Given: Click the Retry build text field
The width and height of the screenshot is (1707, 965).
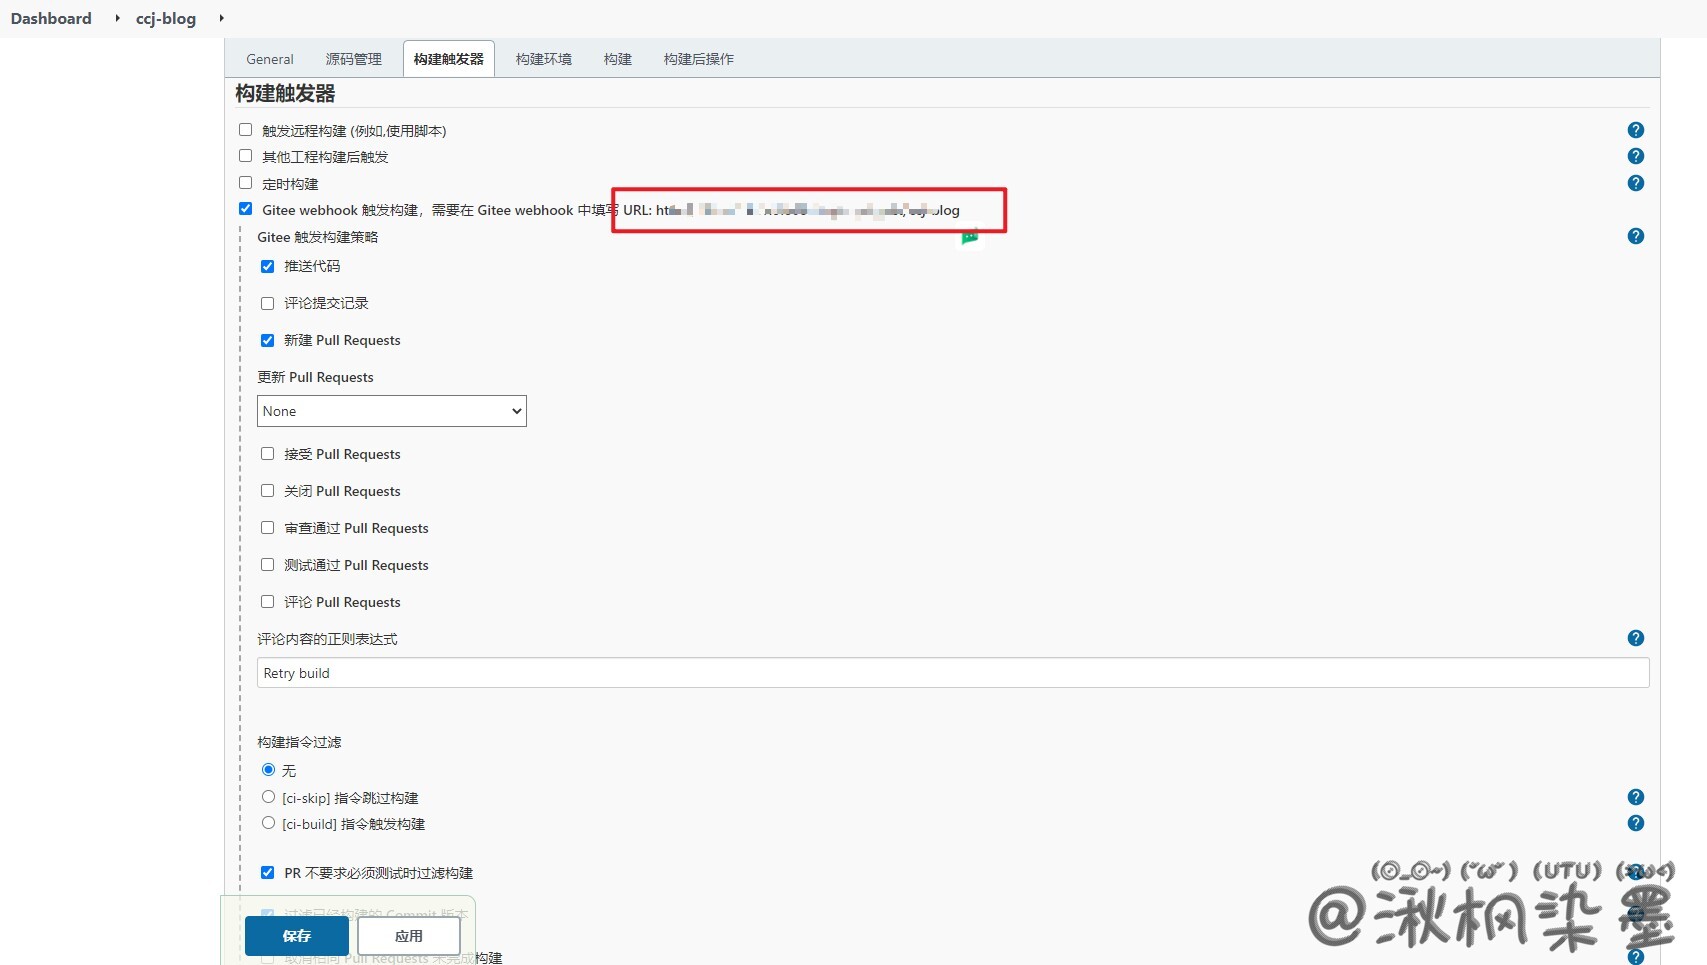Looking at the screenshot, I should tap(952, 673).
